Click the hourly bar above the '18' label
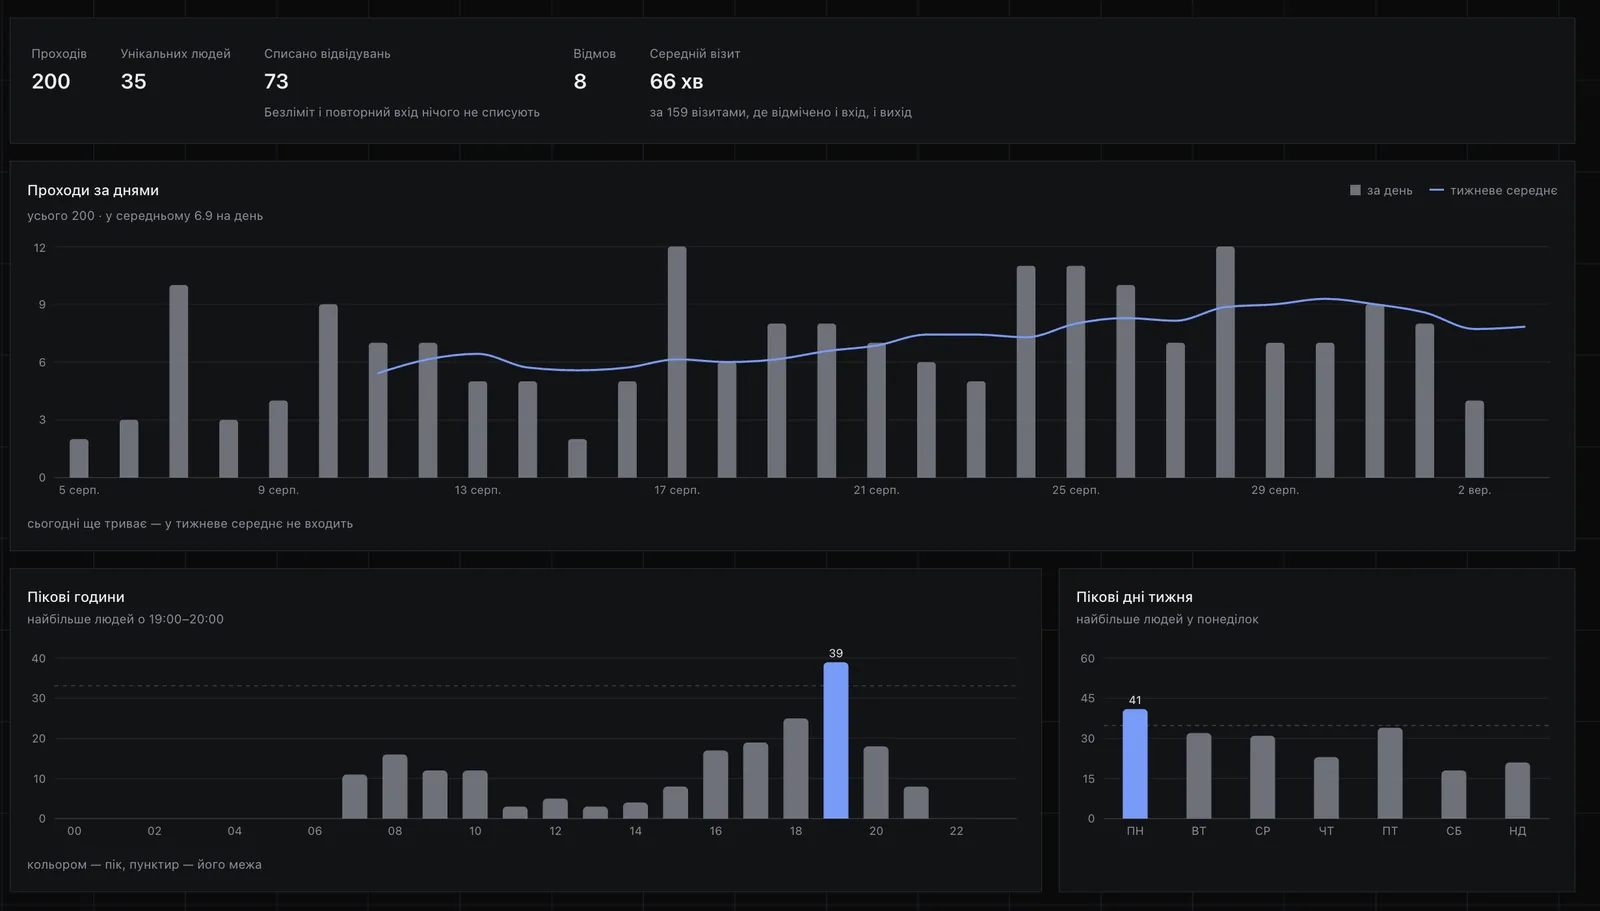This screenshot has width=1600, height=911. click(x=796, y=768)
